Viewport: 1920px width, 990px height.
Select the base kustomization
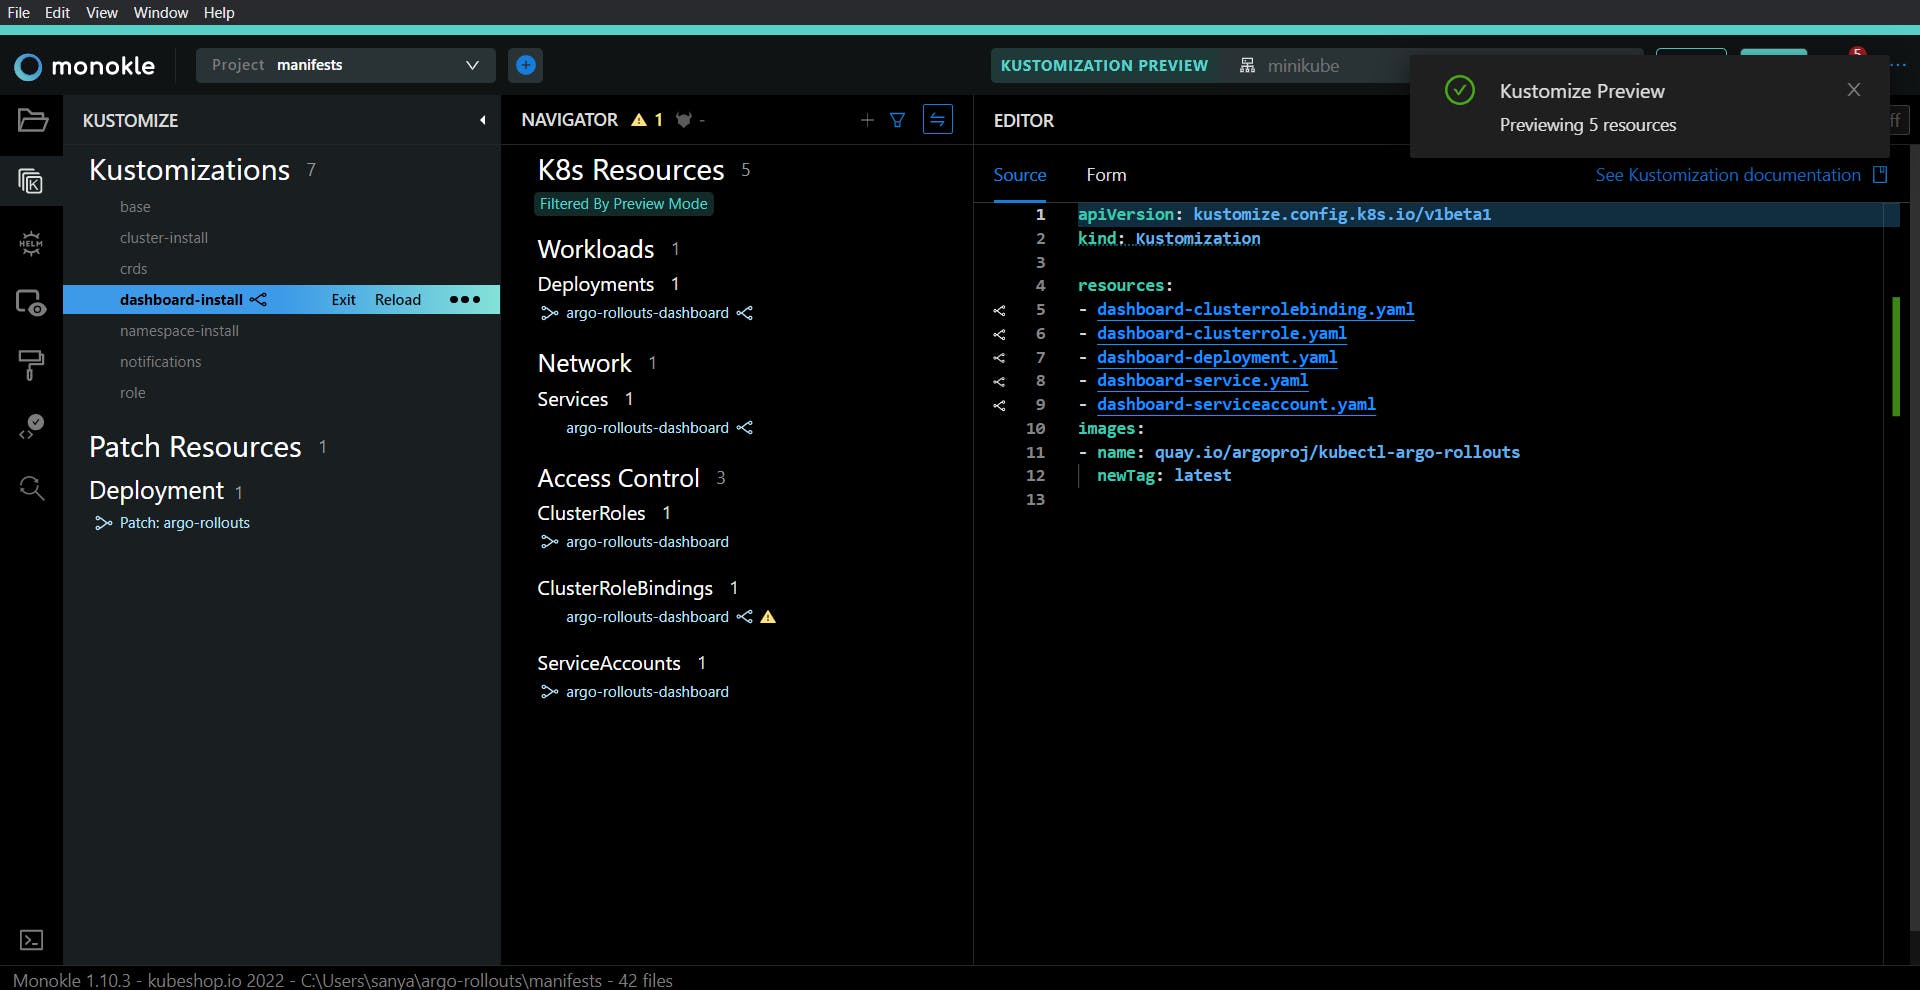point(135,207)
